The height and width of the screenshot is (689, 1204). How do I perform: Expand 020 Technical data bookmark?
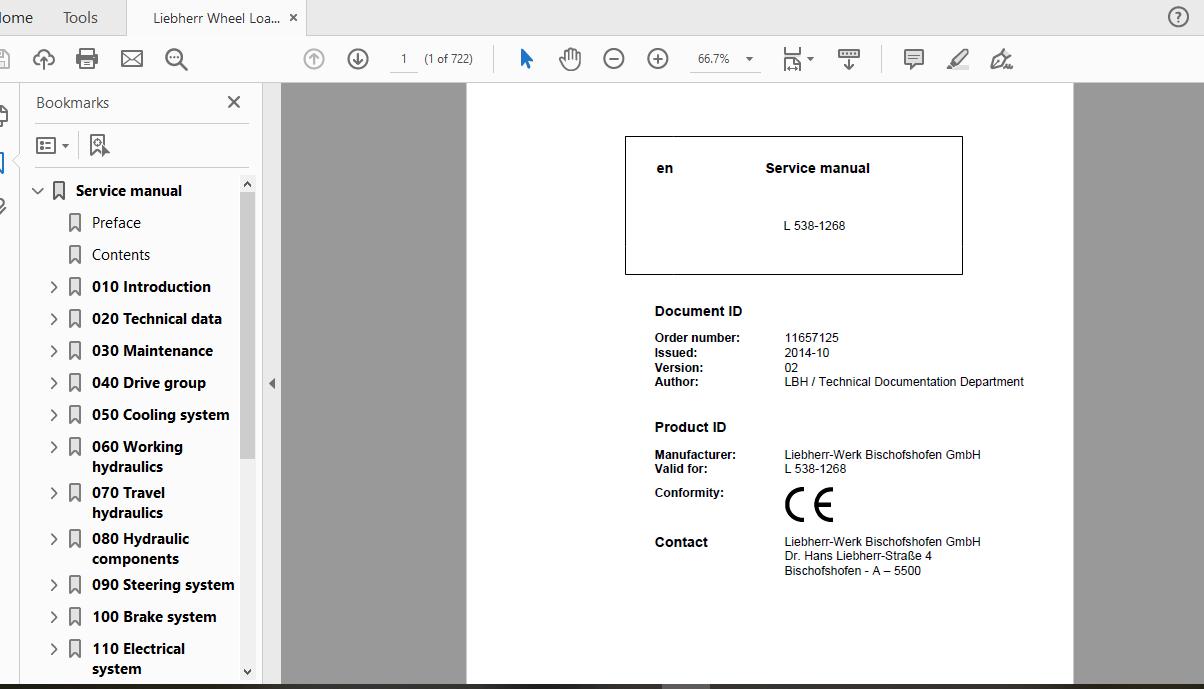click(x=54, y=318)
